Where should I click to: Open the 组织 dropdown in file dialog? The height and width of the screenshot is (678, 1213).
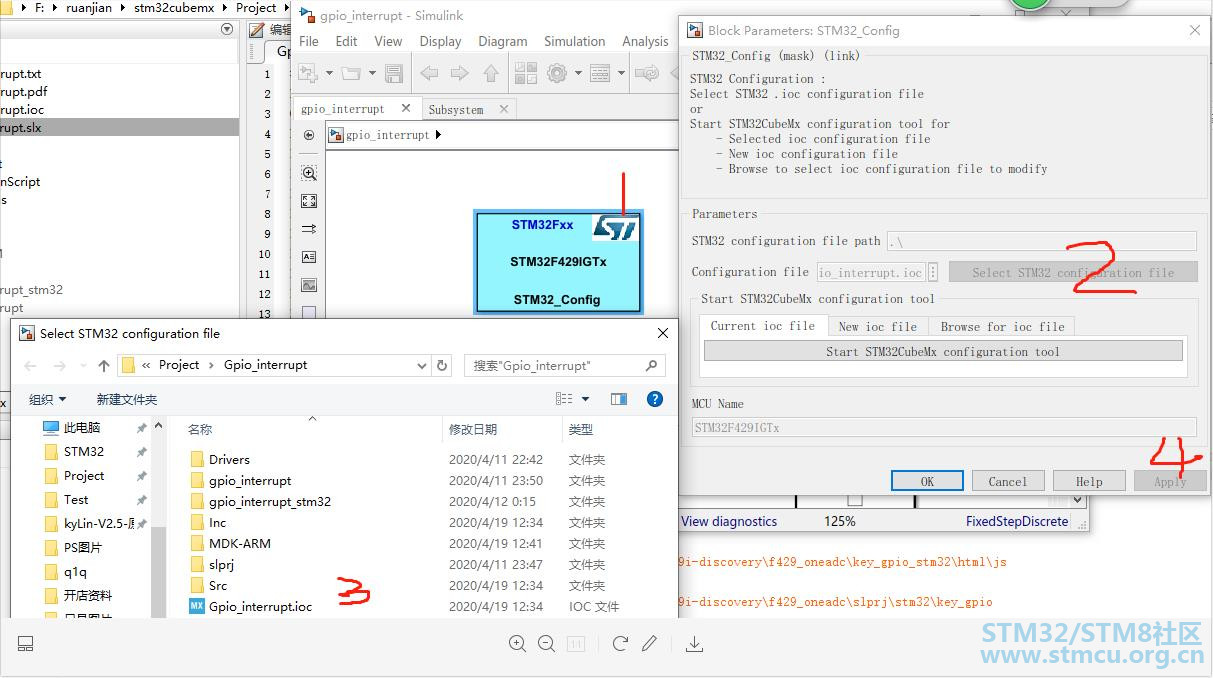[x=47, y=399]
